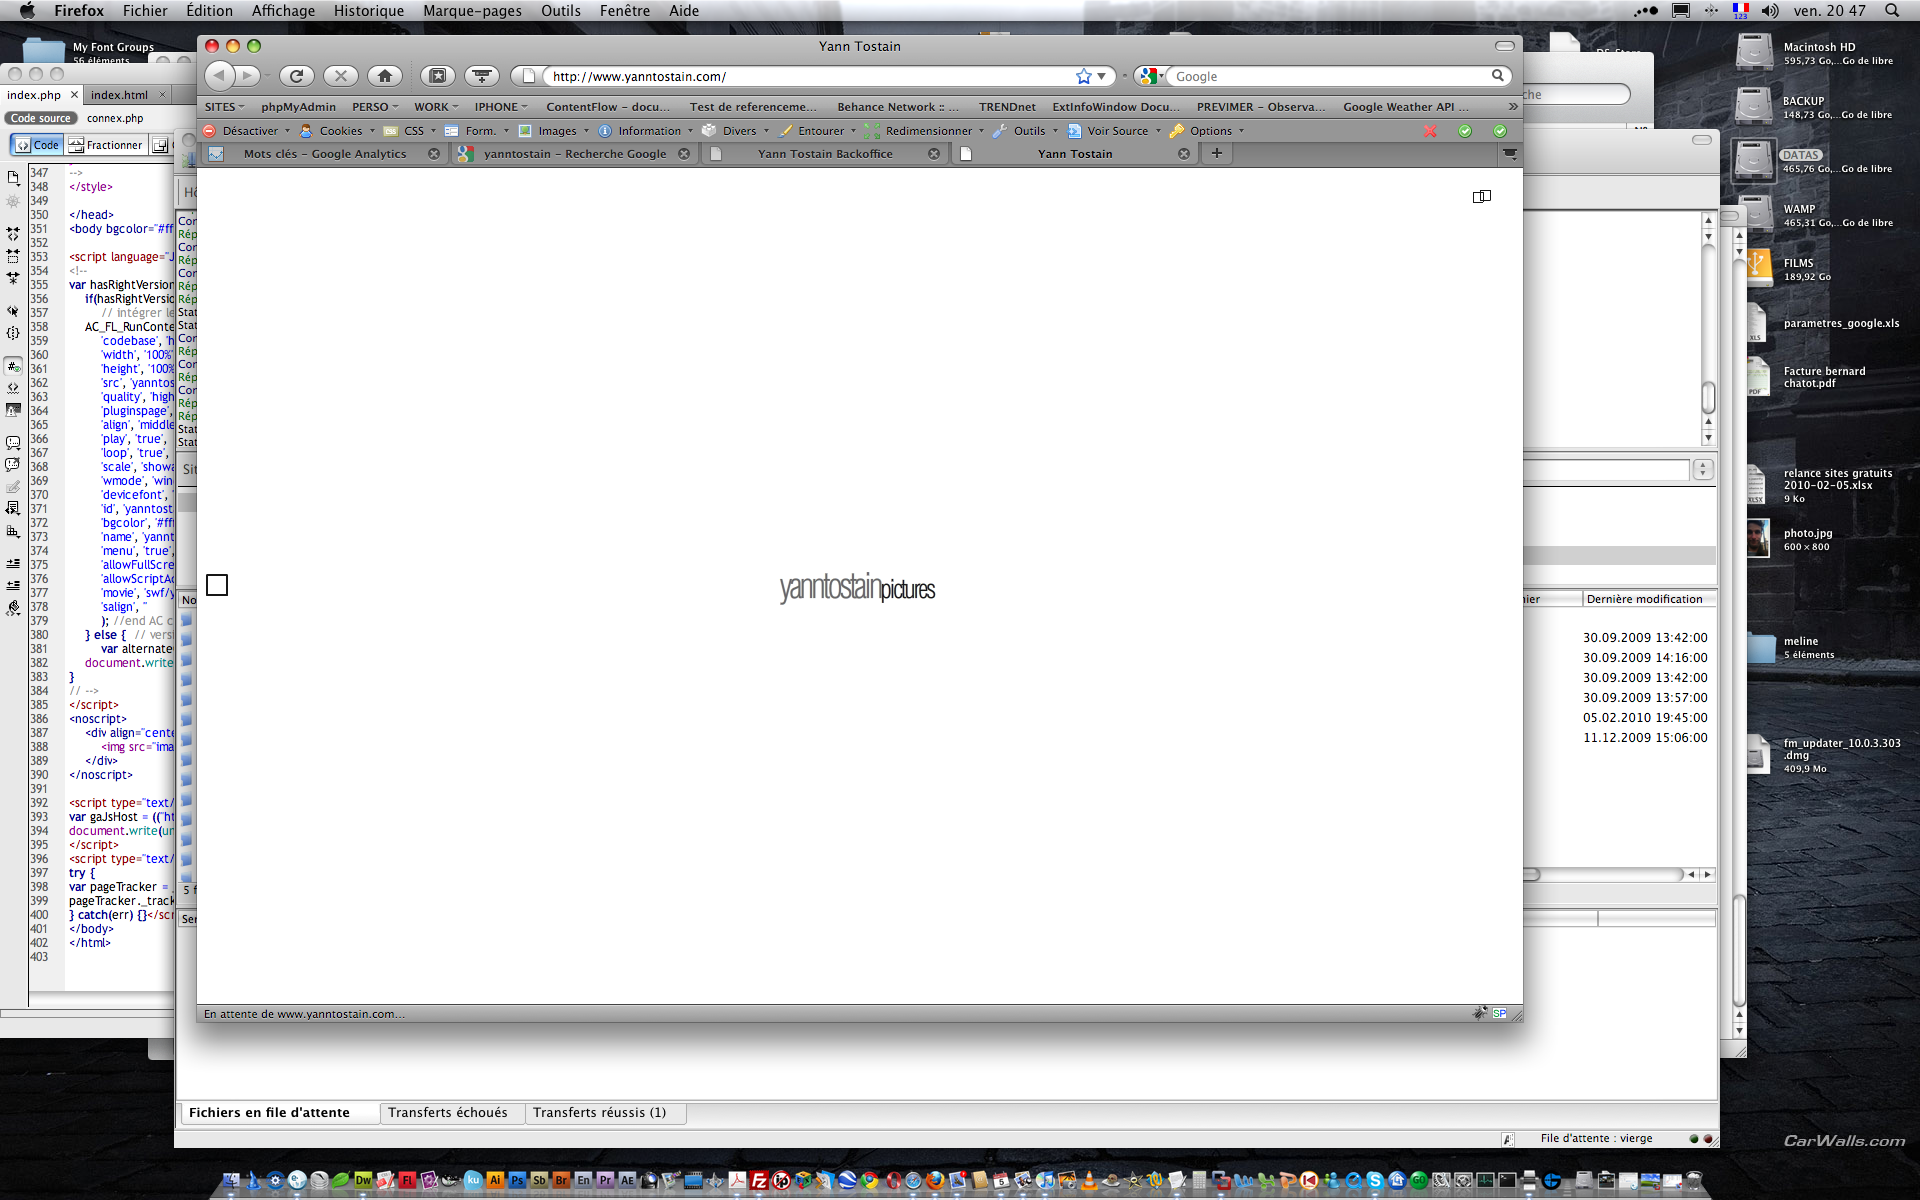Switch Dreamweaver to Code view
Screen dimensions: 1920x1200
(x=37, y=145)
